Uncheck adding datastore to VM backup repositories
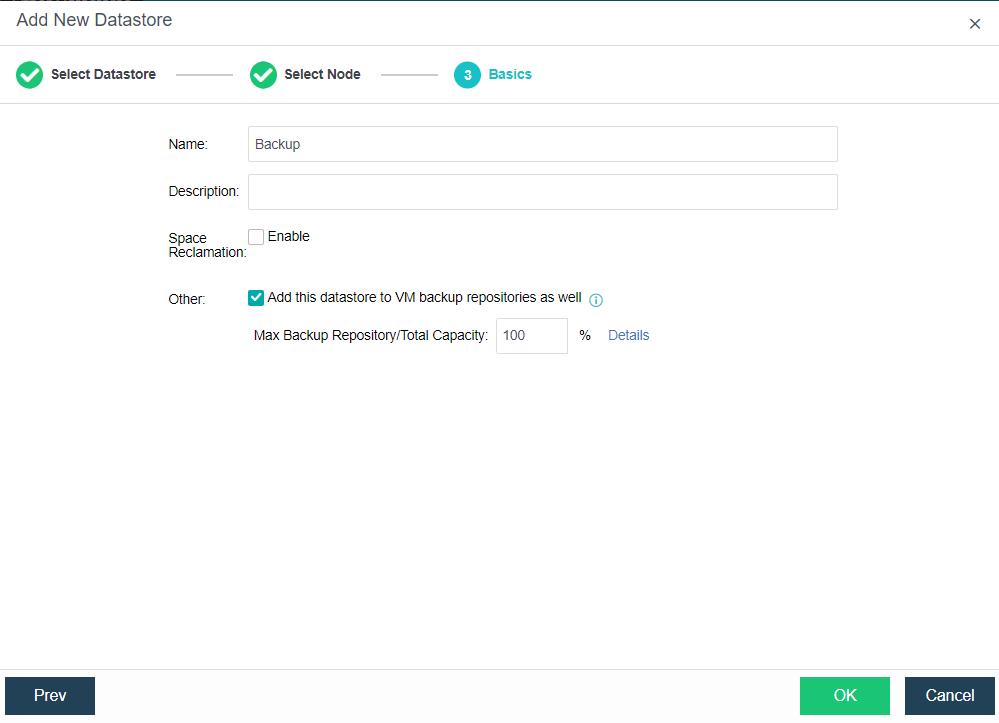 point(256,297)
